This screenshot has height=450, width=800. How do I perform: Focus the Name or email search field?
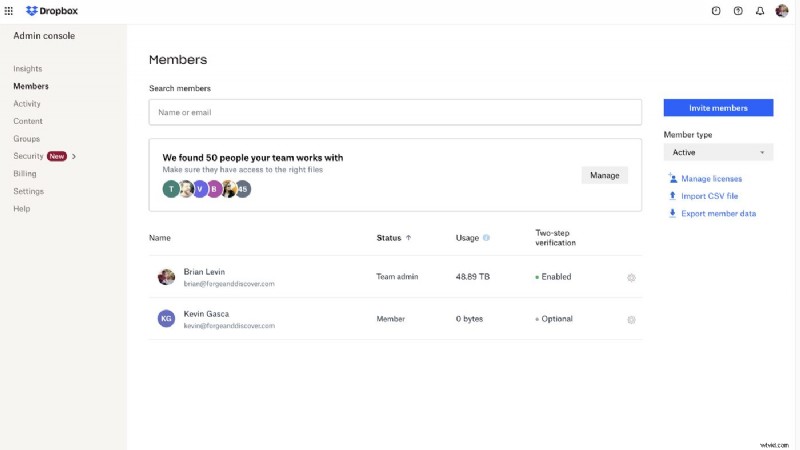pyautogui.click(x=395, y=112)
